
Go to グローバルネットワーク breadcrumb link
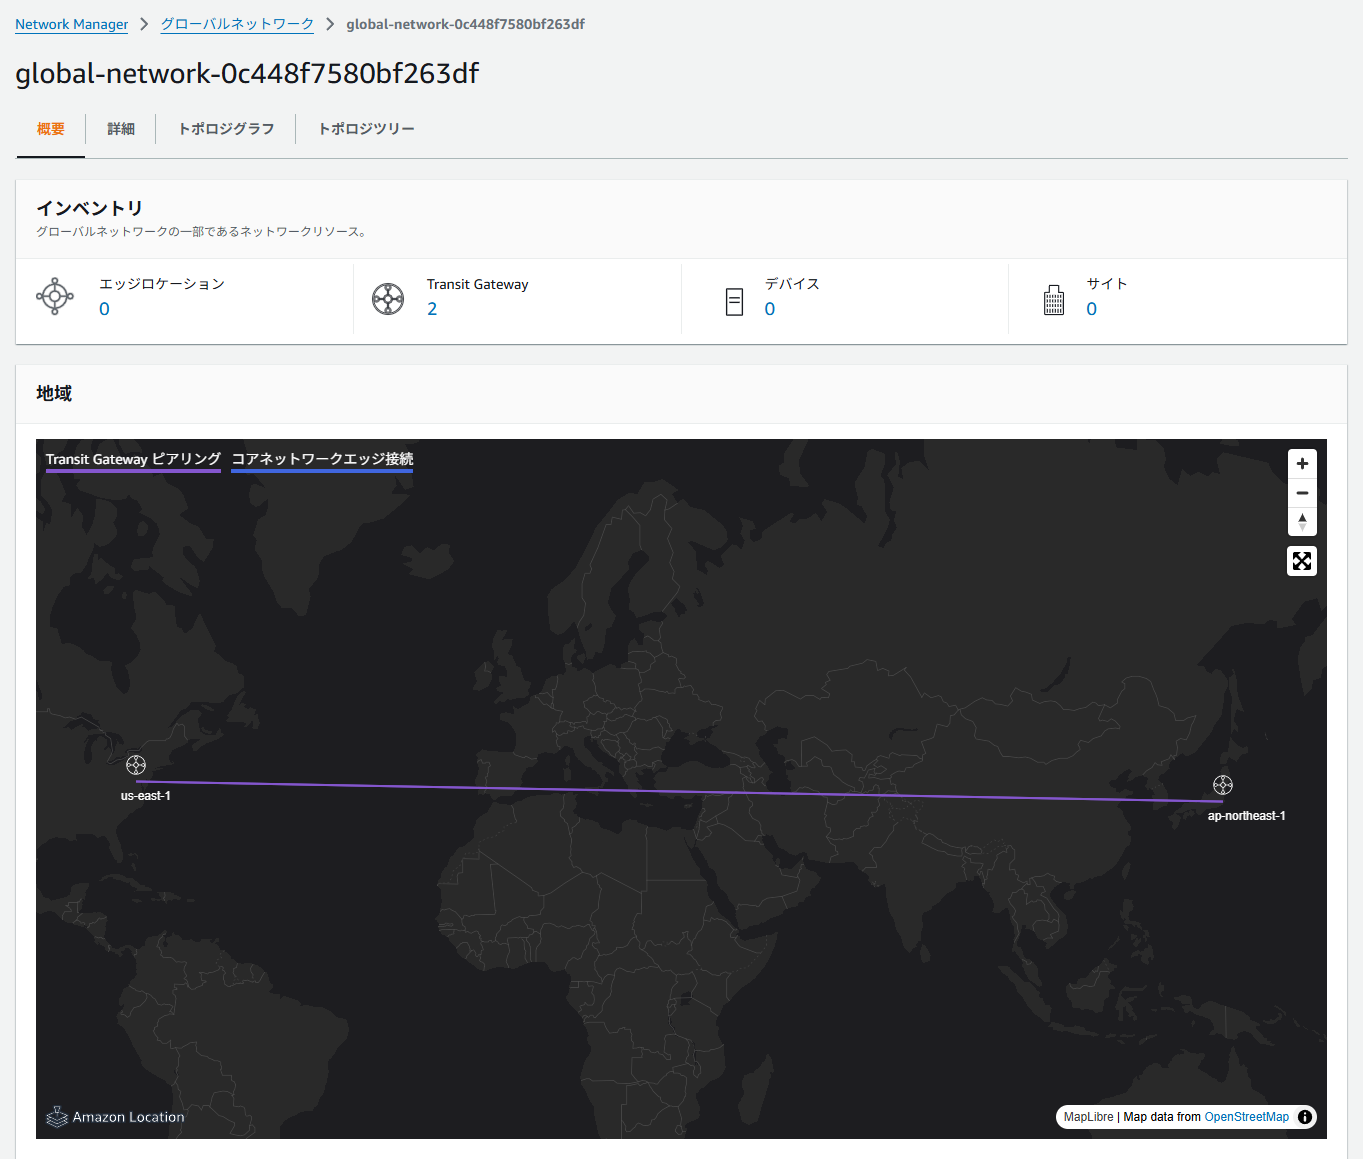[x=237, y=24]
